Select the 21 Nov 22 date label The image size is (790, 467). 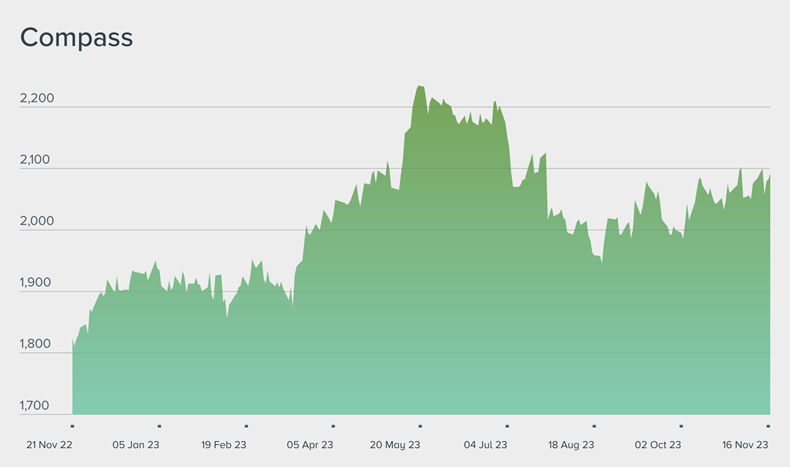(x=50, y=444)
